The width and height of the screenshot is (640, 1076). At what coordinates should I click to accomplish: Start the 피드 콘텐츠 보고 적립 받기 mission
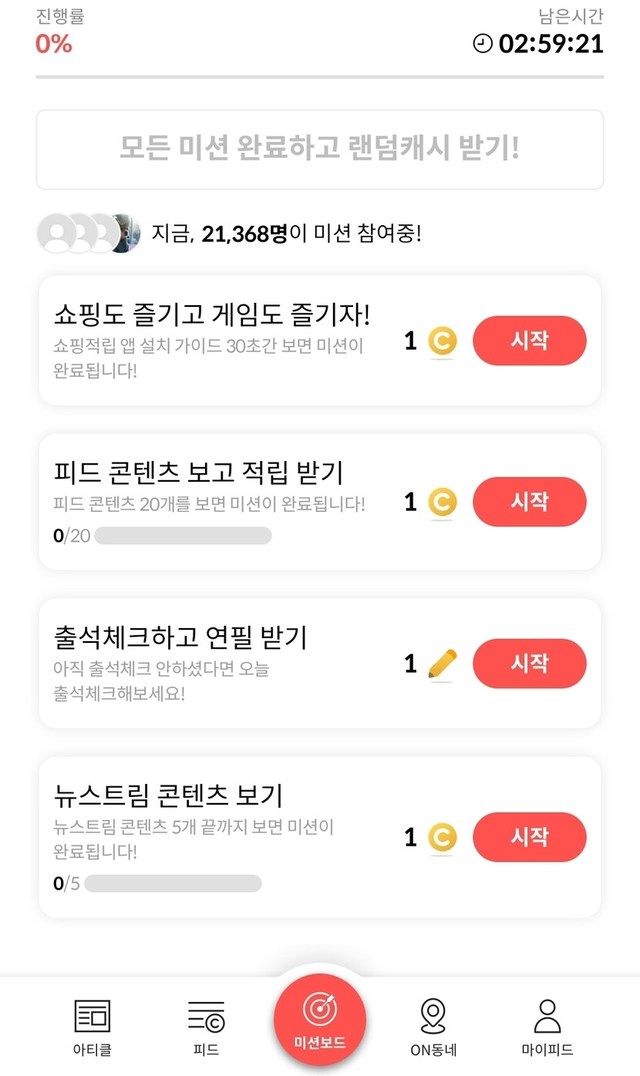coord(529,502)
